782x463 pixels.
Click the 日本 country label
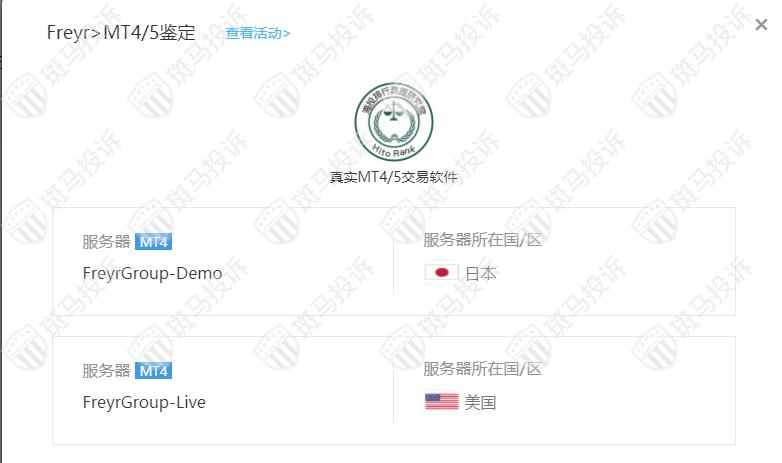[x=480, y=273]
